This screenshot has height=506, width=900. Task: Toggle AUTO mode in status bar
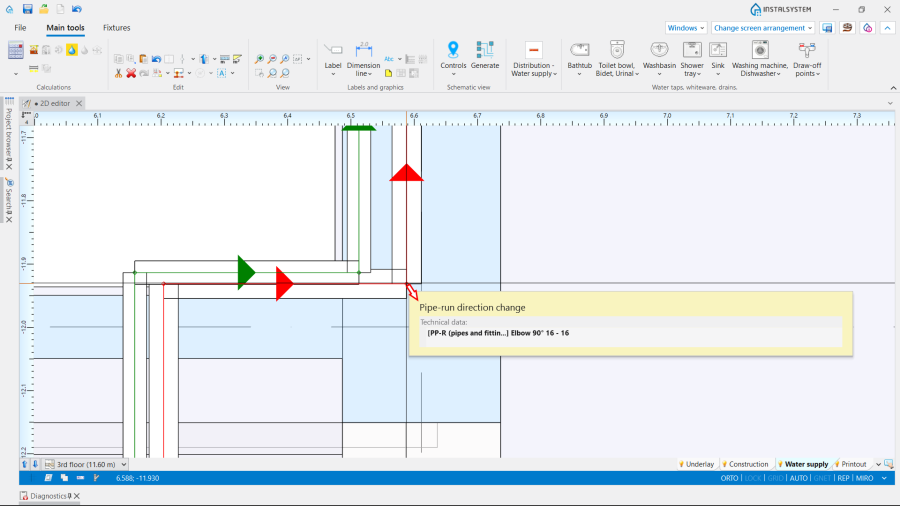799,478
